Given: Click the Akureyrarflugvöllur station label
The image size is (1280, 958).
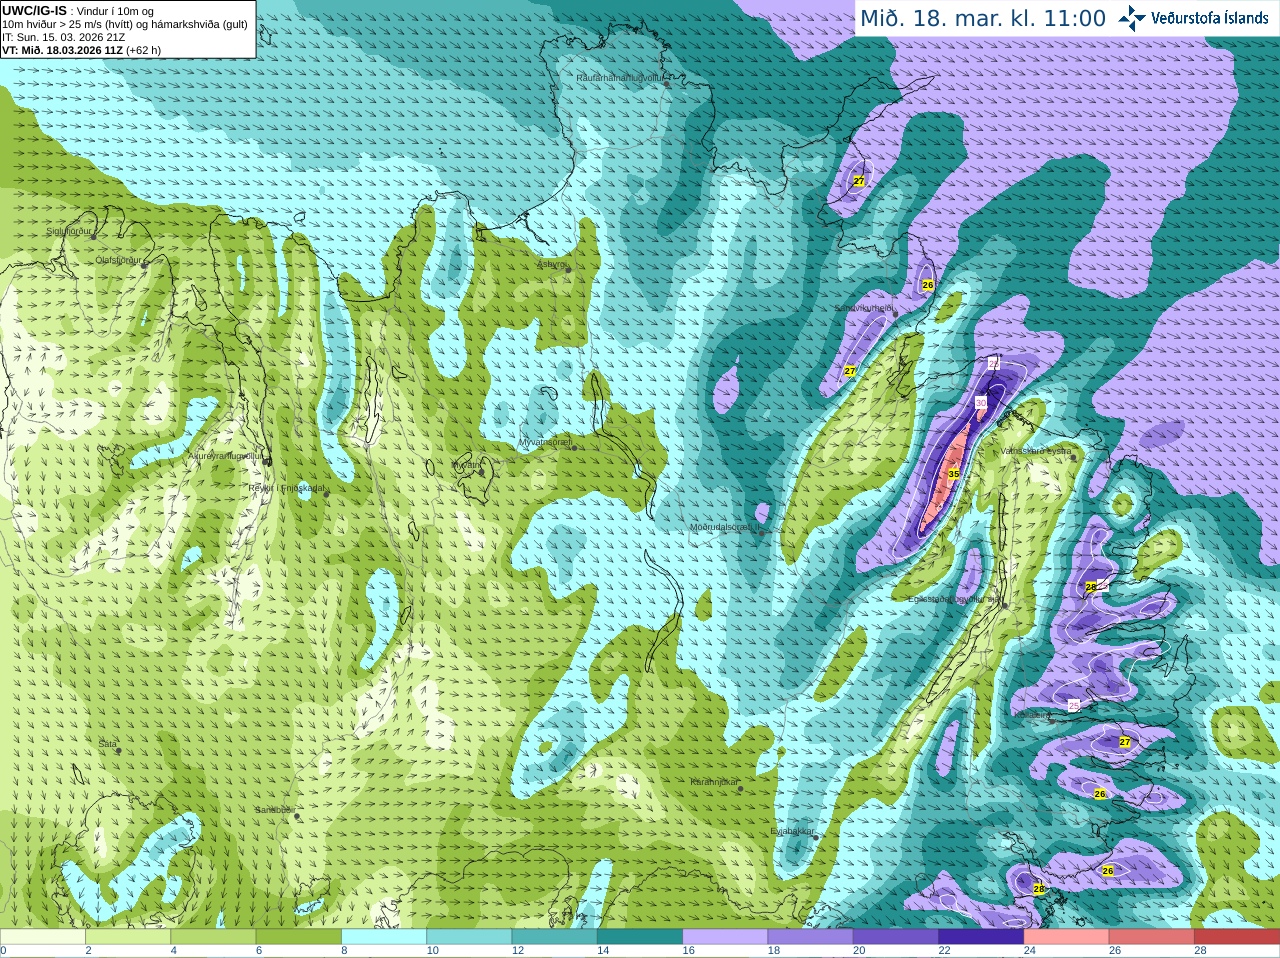Looking at the screenshot, I should (225, 455).
